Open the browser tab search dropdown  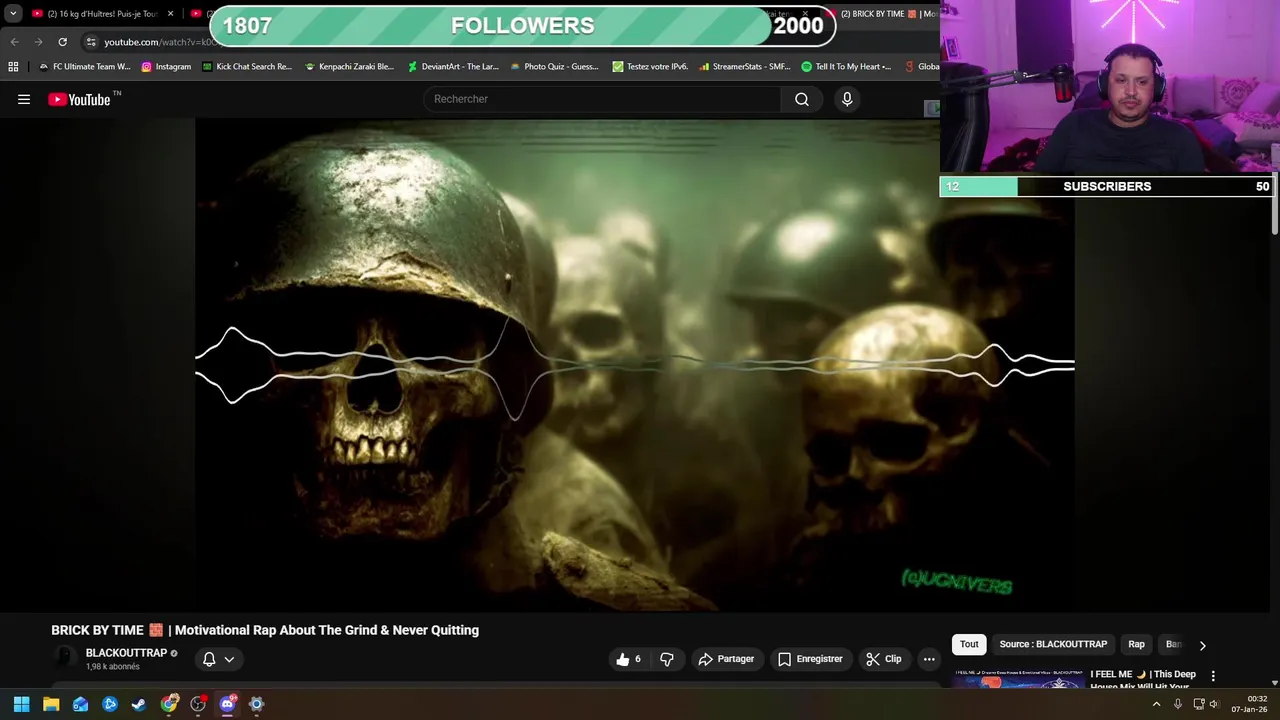[x=13, y=14]
